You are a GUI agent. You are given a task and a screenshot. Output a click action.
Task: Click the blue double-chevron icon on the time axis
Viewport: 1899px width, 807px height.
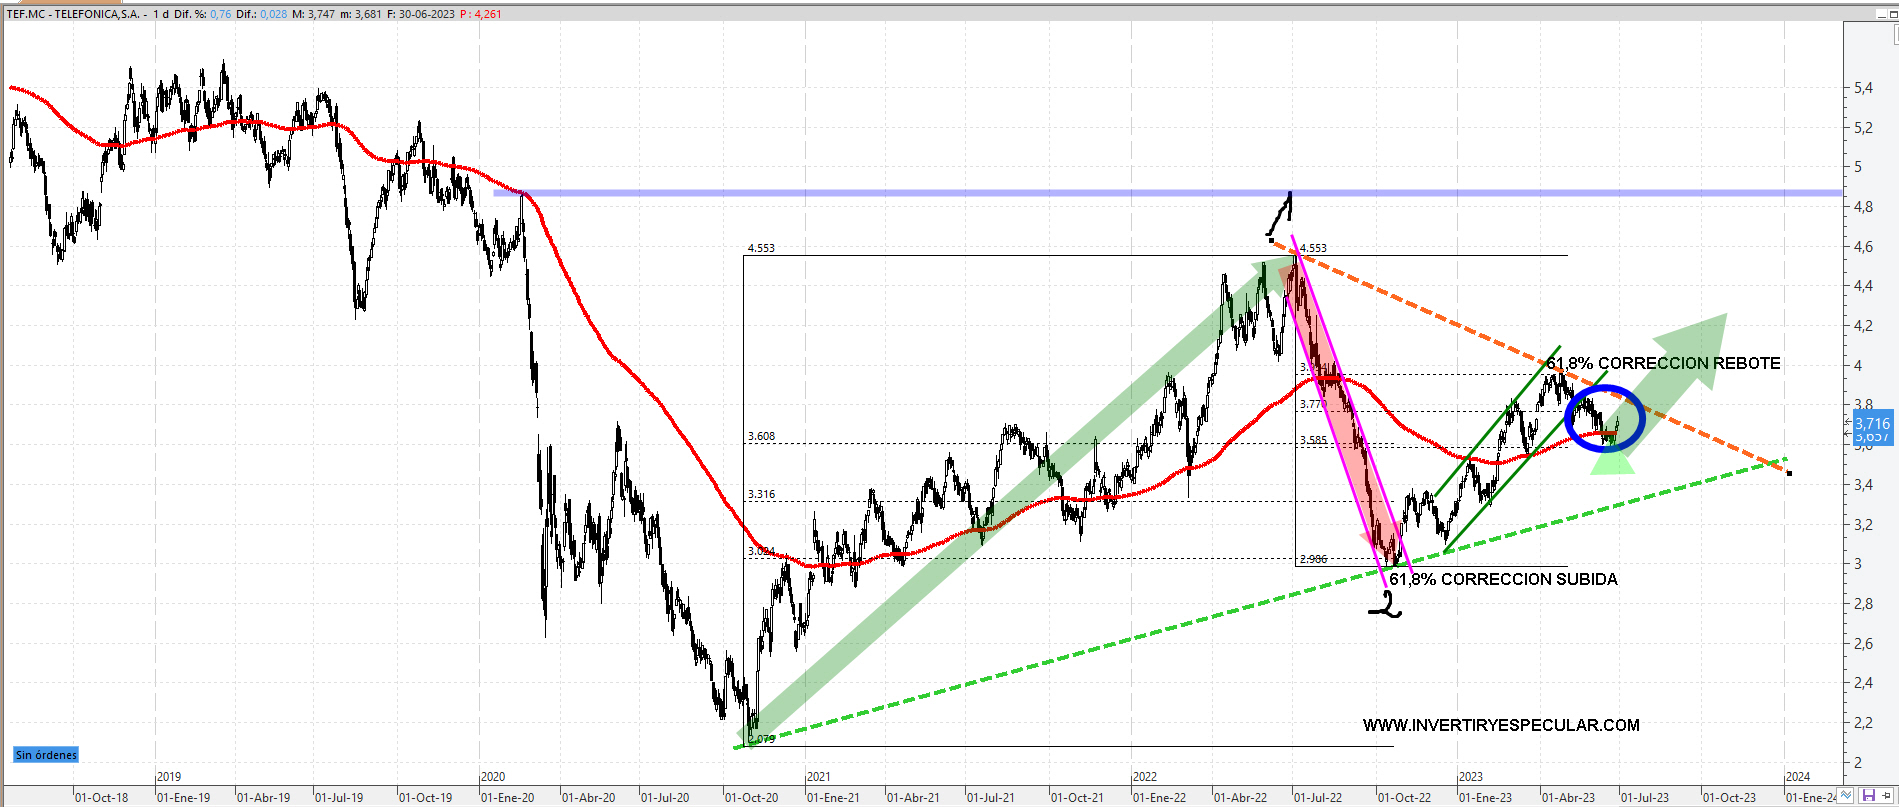point(1847,796)
